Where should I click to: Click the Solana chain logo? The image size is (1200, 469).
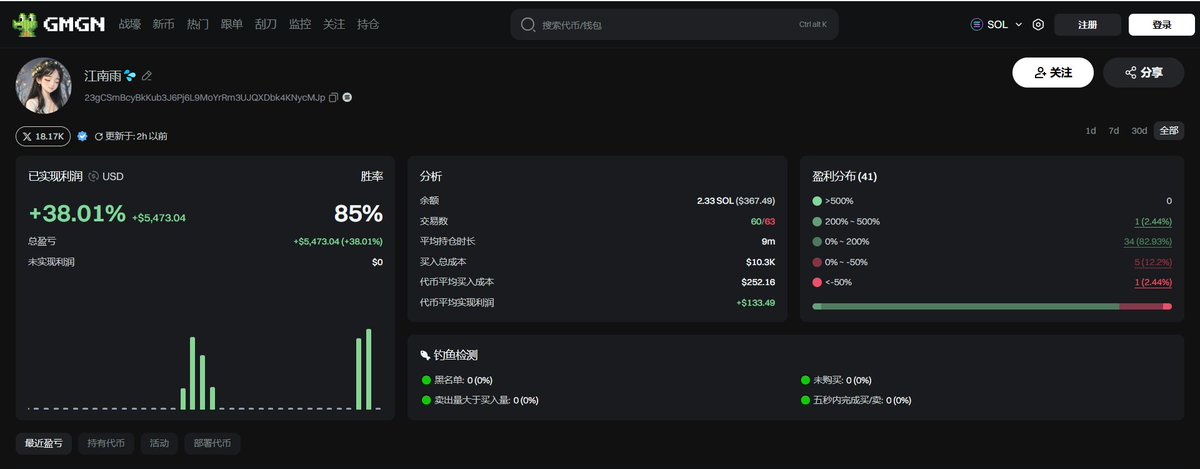point(977,25)
